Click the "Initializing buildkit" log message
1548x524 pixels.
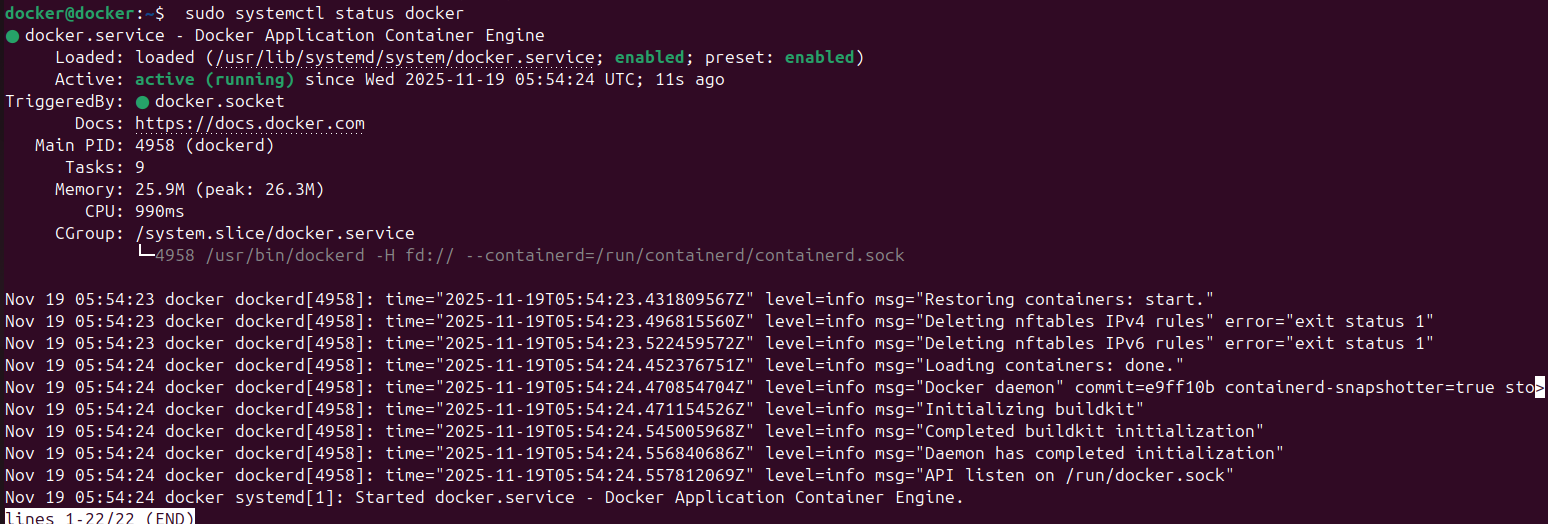coord(1033,409)
